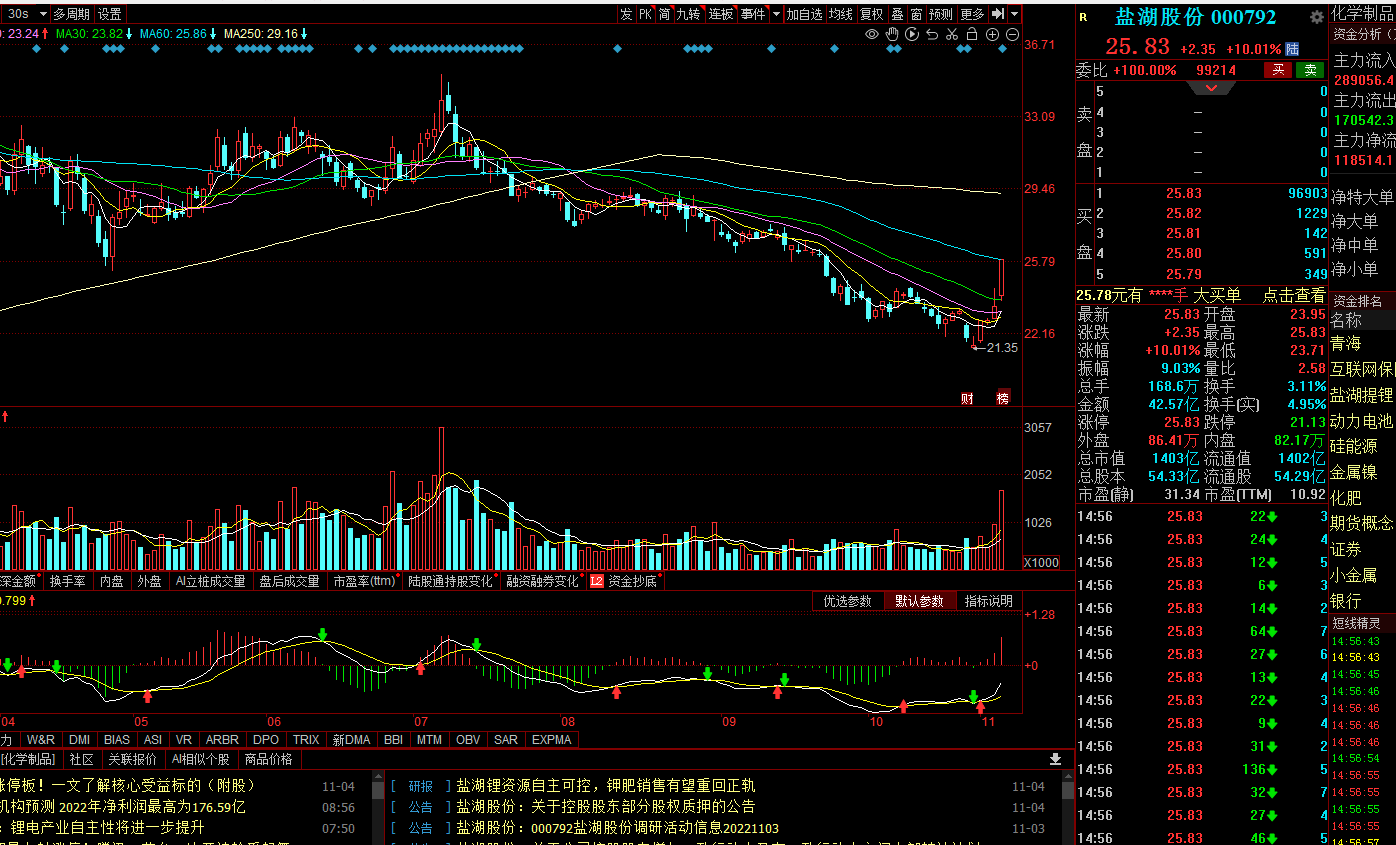Open 多周期 multi-period view
The image size is (1396, 845).
[x=71, y=14]
